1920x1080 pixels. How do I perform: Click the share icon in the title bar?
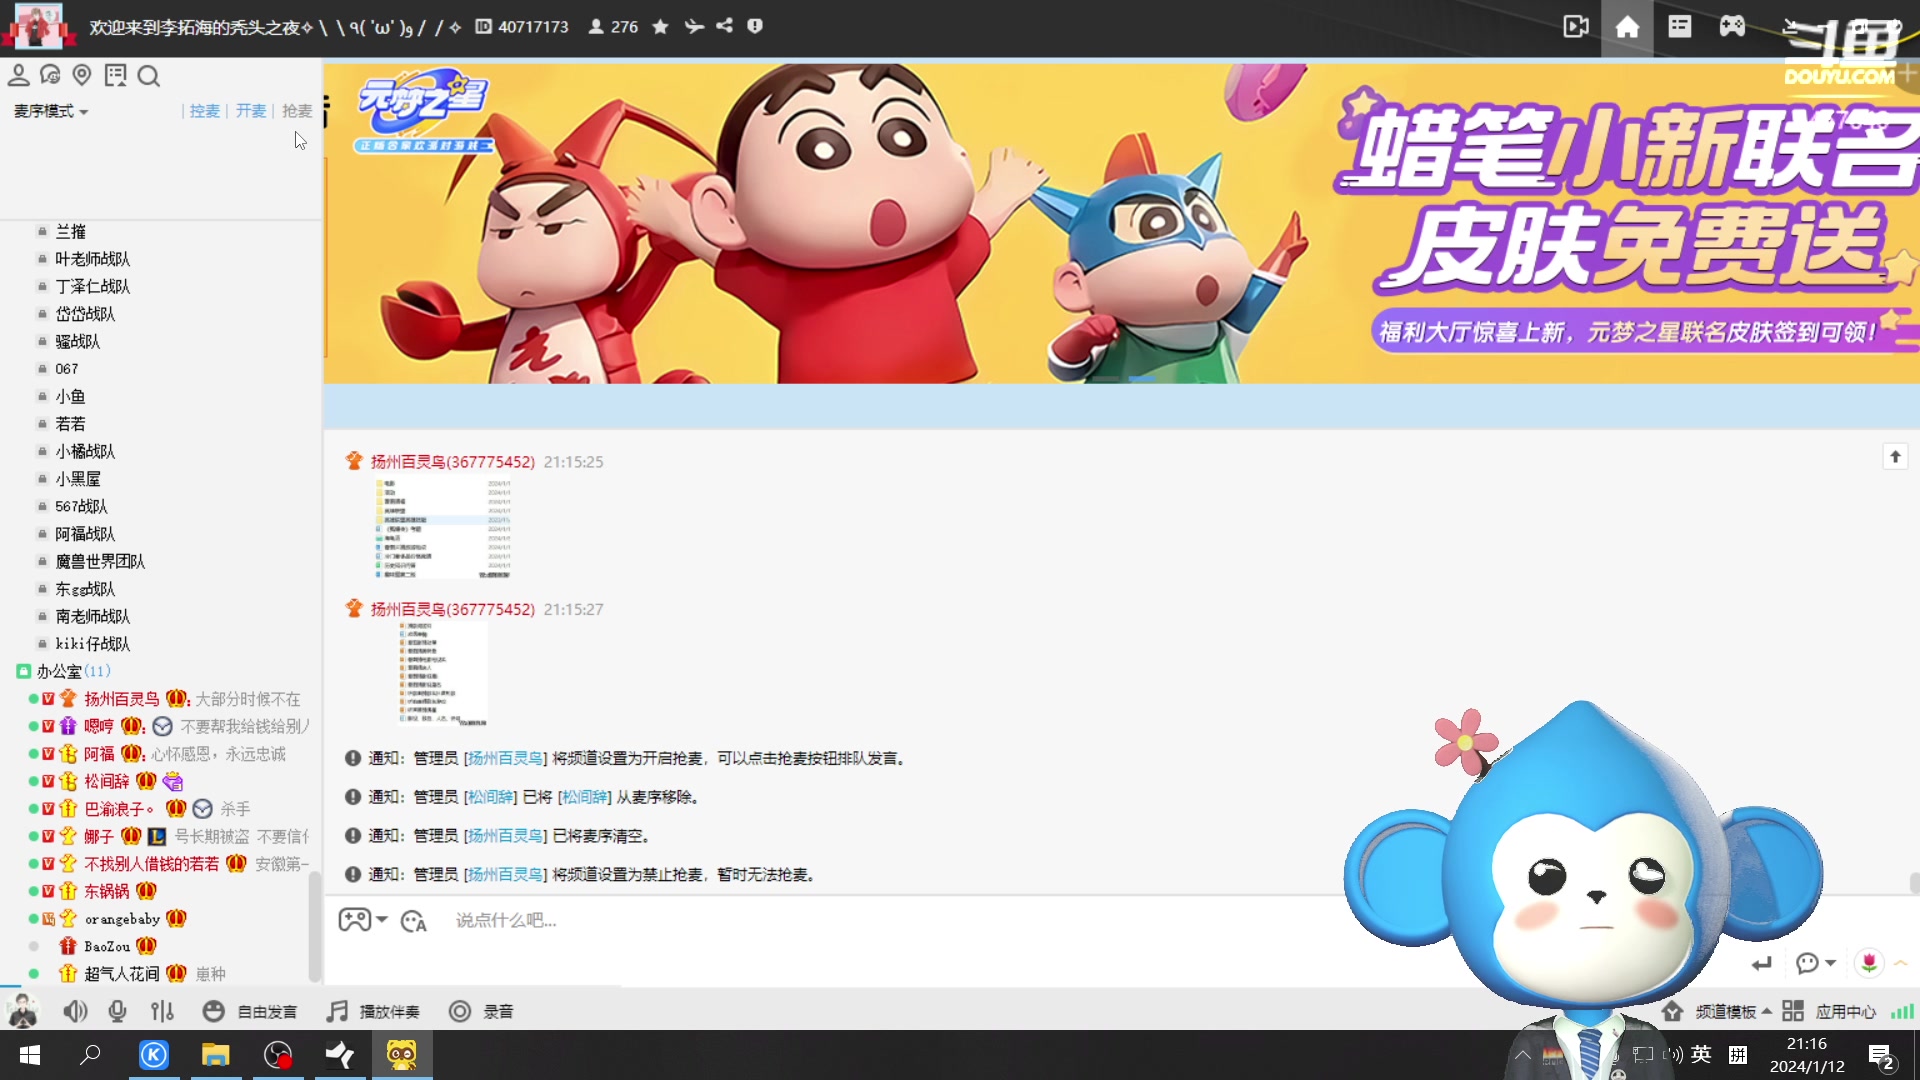point(724,27)
